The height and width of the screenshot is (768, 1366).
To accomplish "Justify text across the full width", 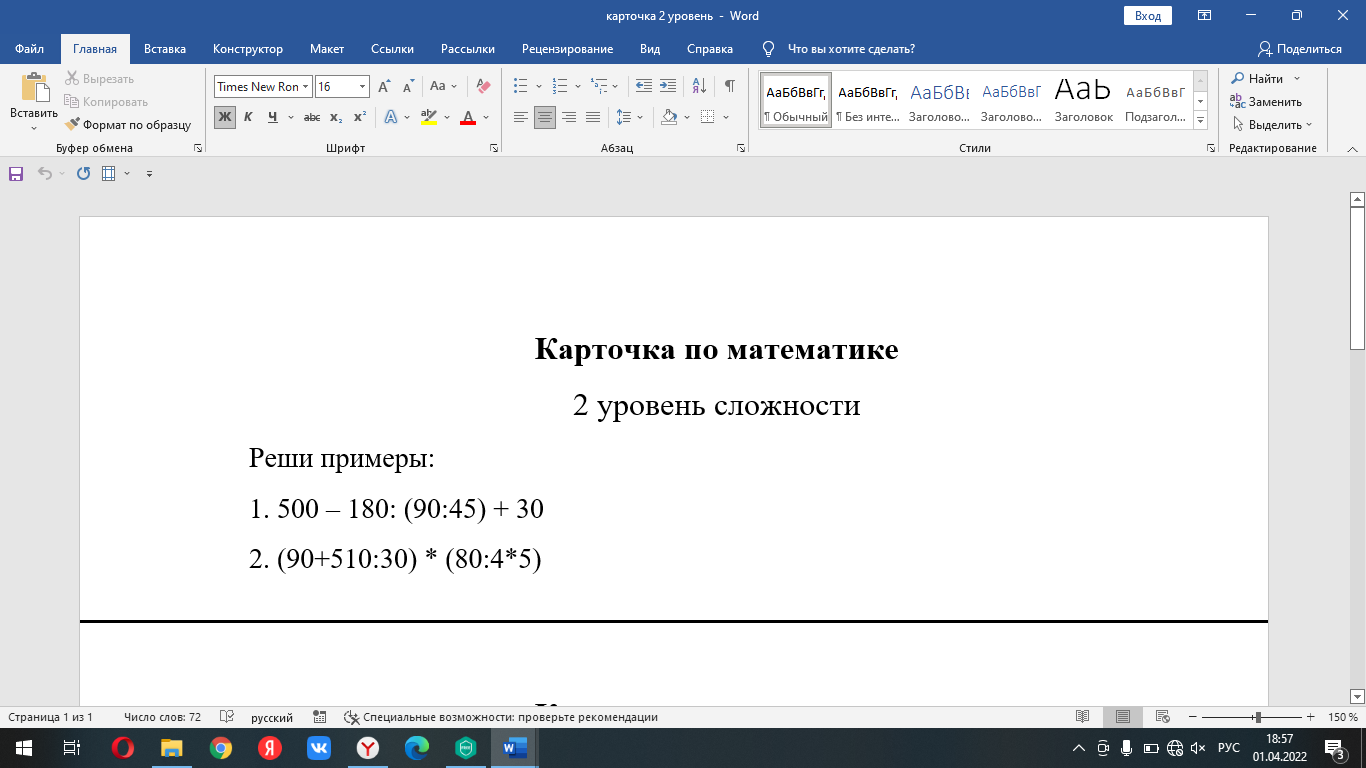I will (592, 117).
